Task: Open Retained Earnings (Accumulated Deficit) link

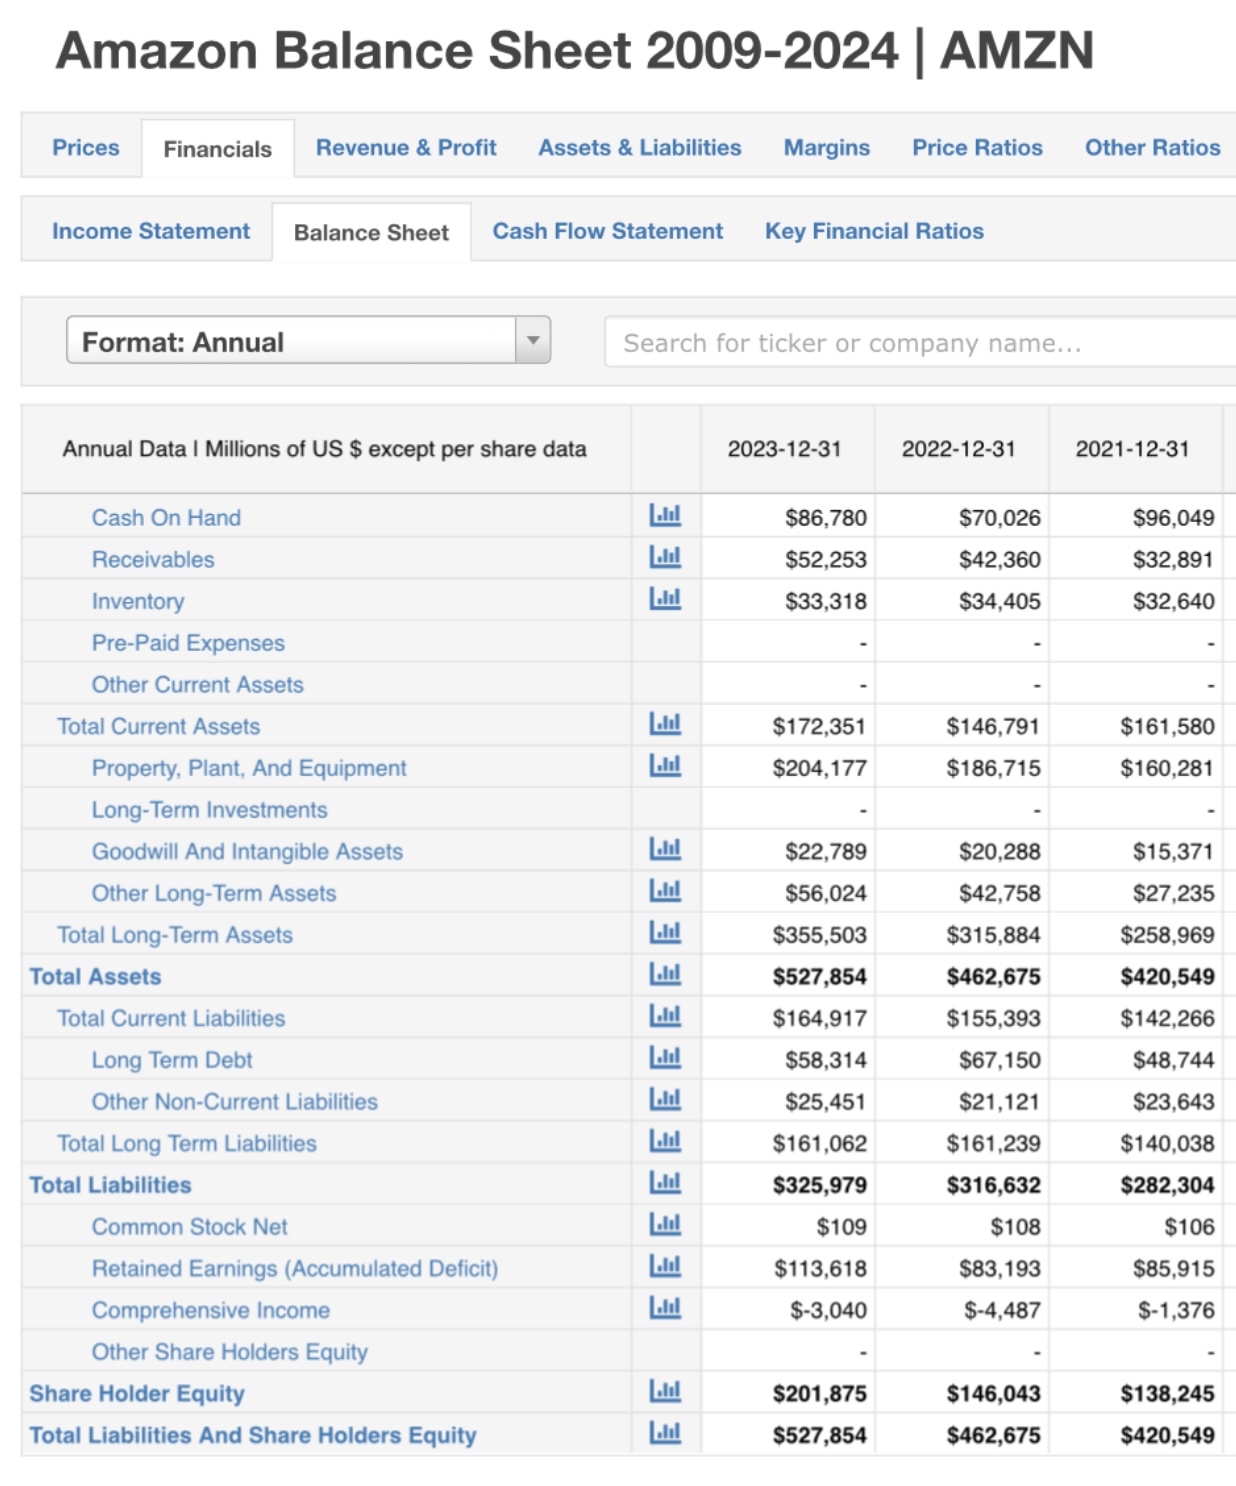Action: tap(295, 1268)
